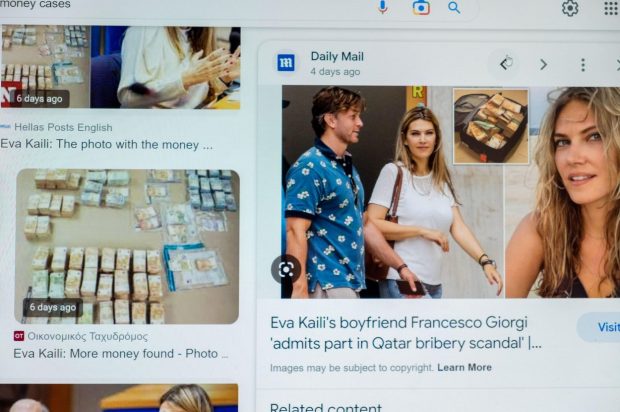
Task: Select the money bundles thumbnail from Οικονομικός Ταχυδρόμος
Action: point(127,247)
